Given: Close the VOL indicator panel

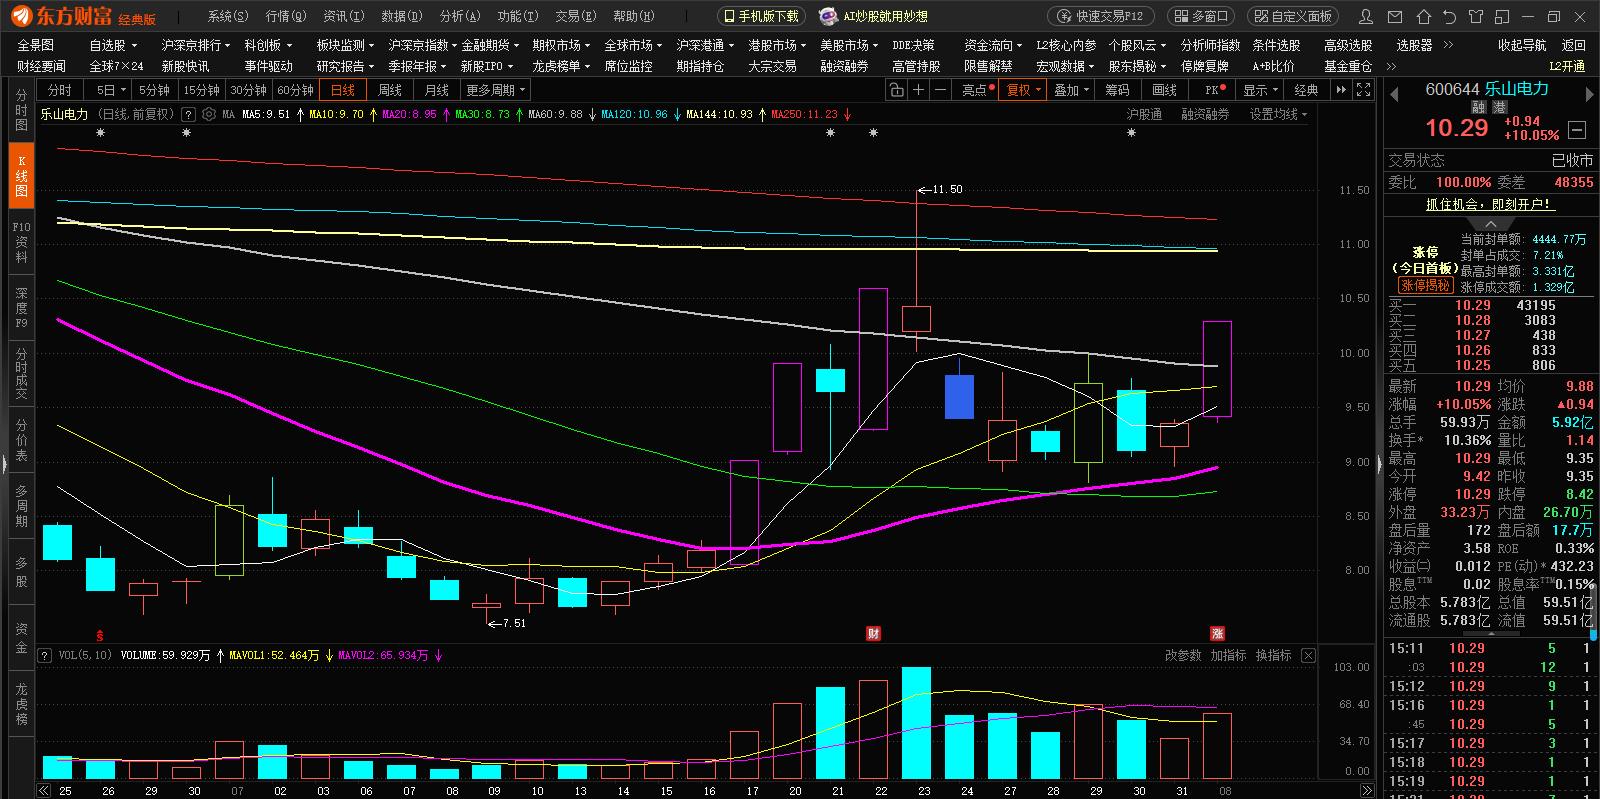Looking at the screenshot, I should pos(1308,656).
